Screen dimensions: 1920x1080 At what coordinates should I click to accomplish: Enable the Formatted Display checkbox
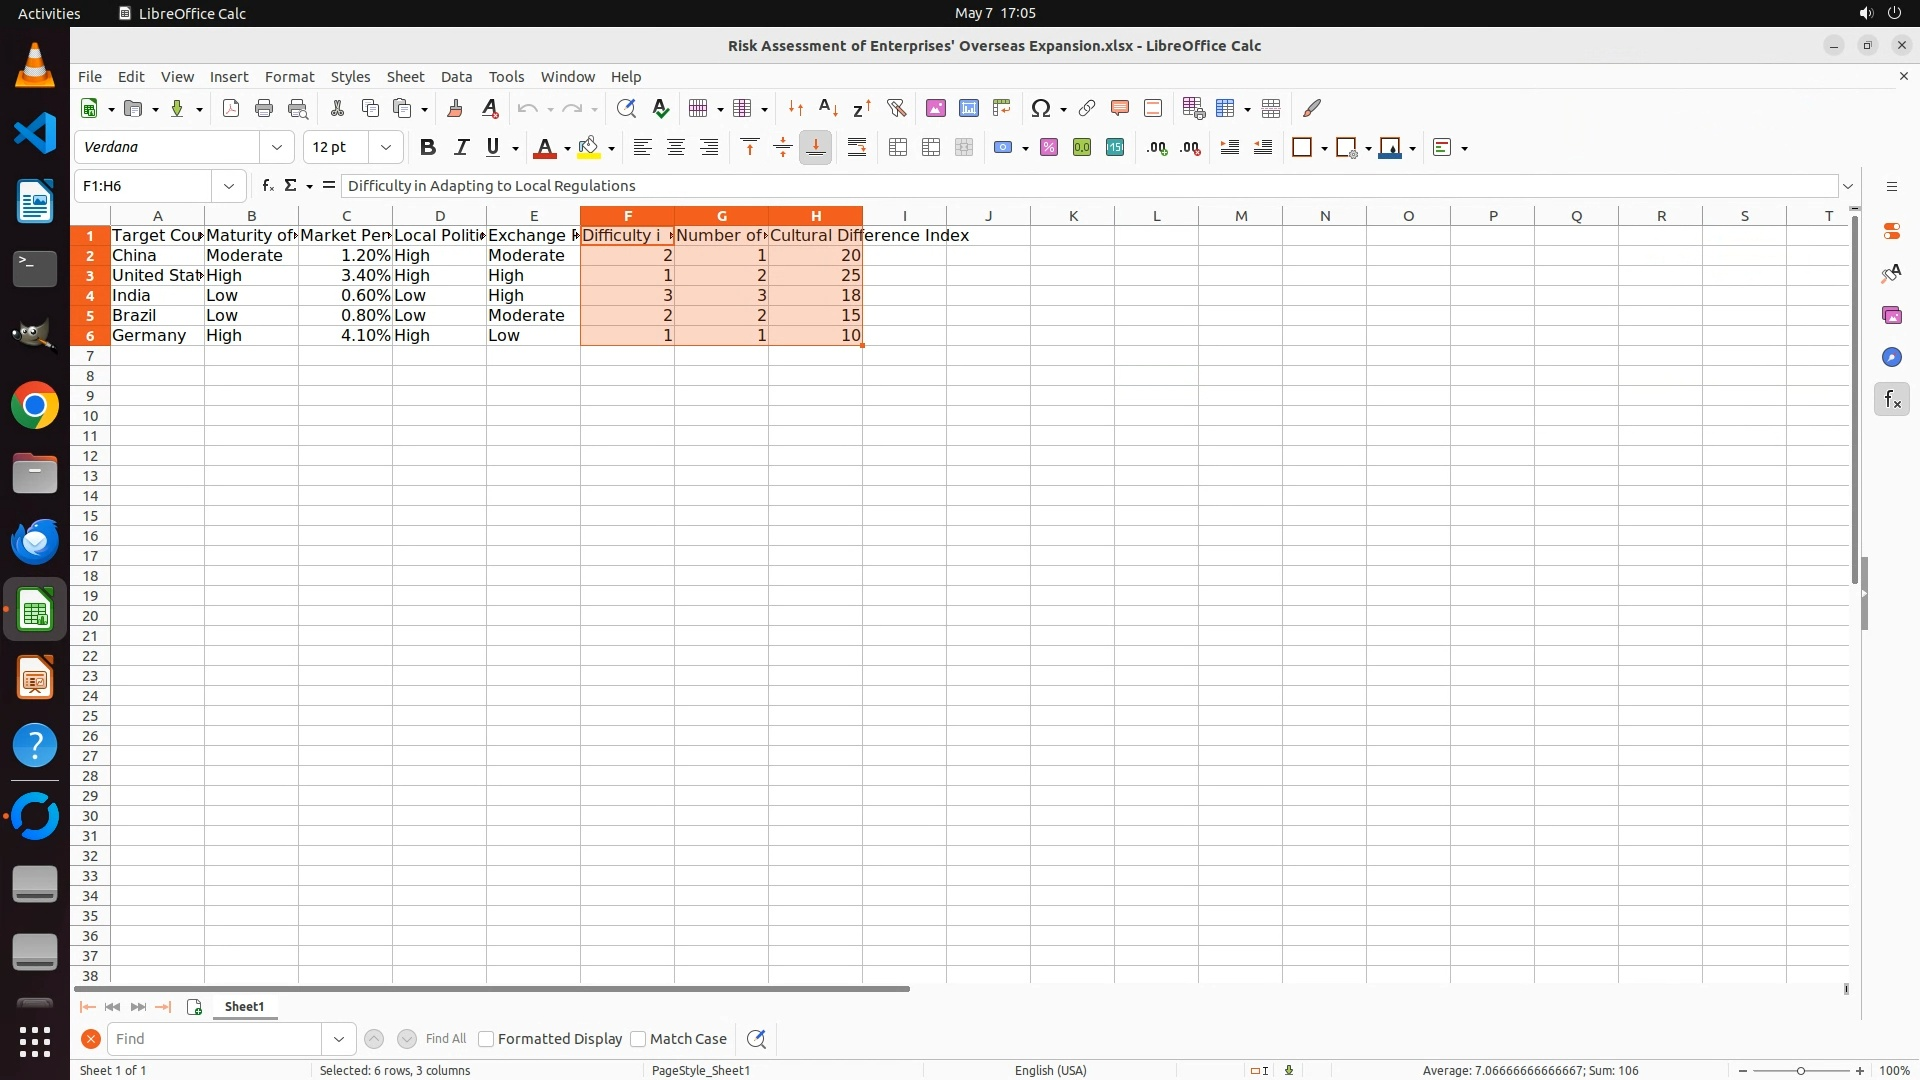pyautogui.click(x=487, y=1039)
